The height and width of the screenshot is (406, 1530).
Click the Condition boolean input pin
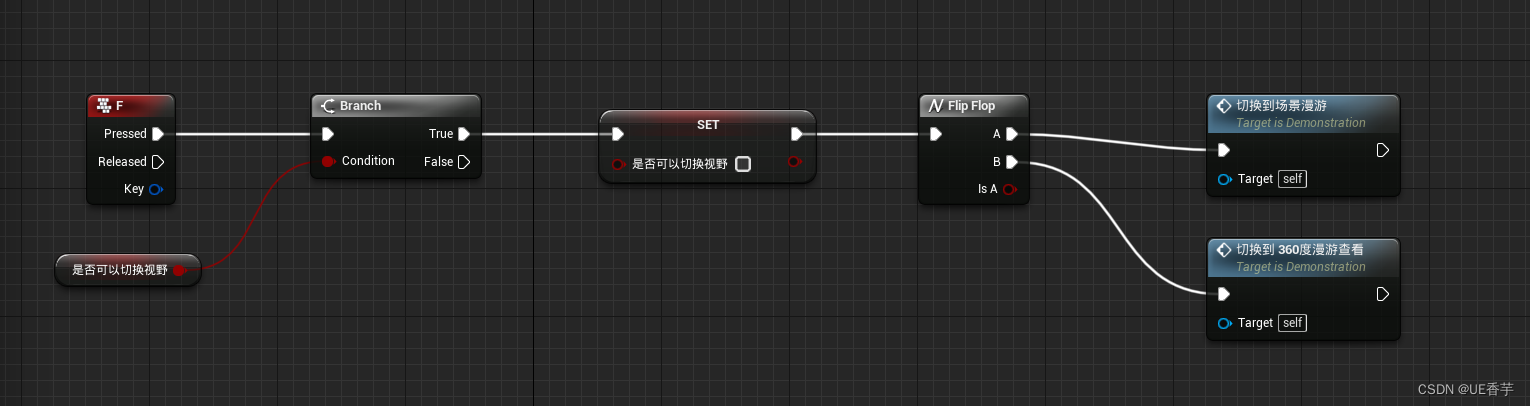[328, 161]
